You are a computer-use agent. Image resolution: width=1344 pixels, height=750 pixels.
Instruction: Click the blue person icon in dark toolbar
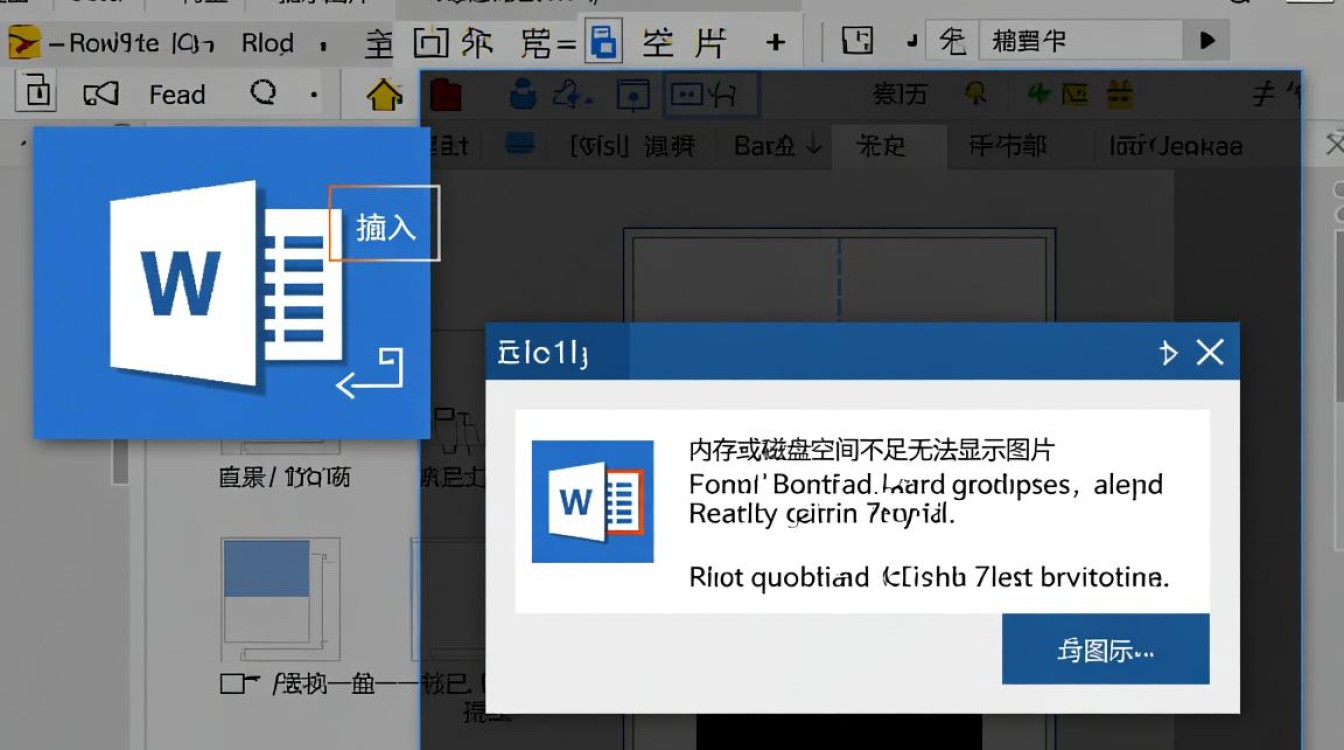point(522,94)
